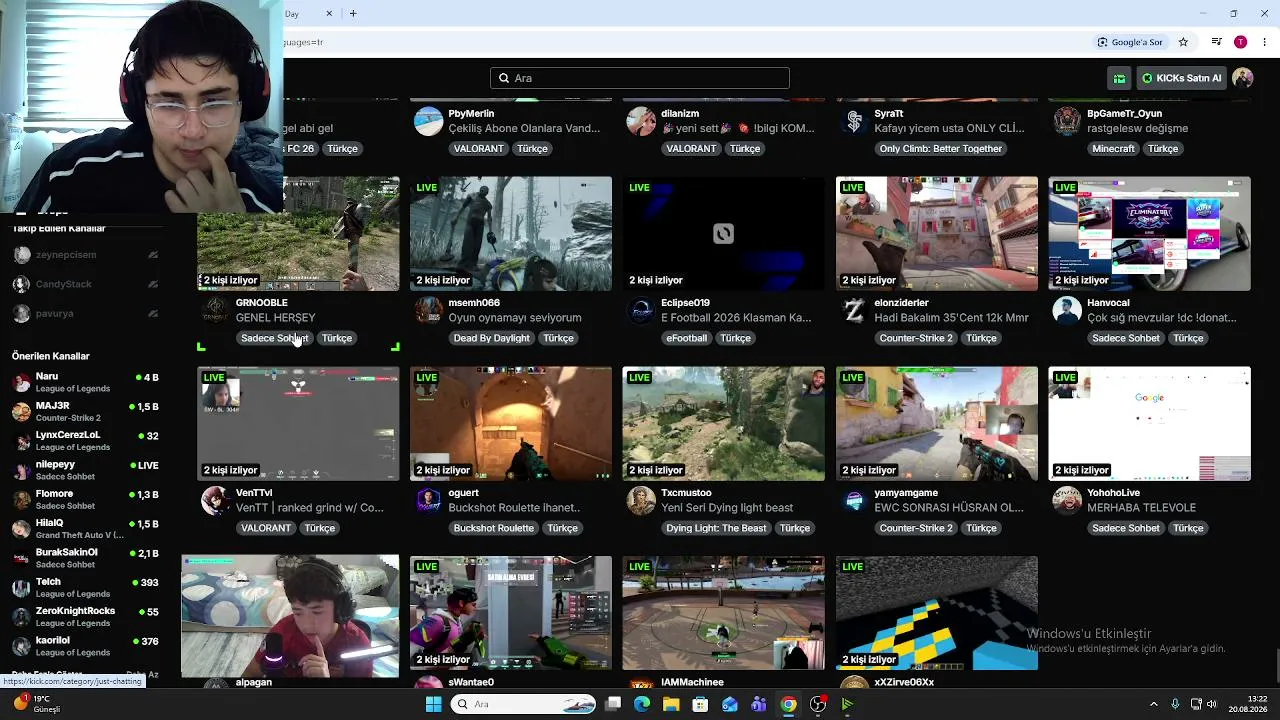Screen dimensions: 1280x720
Task: Open Microsoft Edge from the taskbar
Action: coord(642,704)
